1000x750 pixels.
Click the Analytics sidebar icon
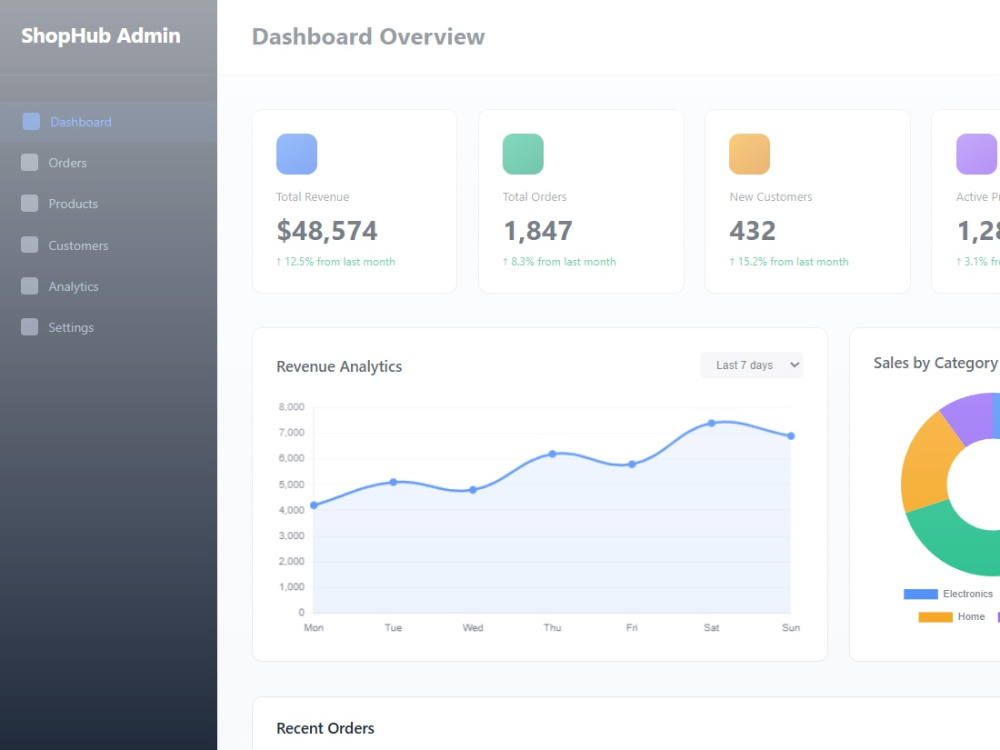(x=29, y=286)
